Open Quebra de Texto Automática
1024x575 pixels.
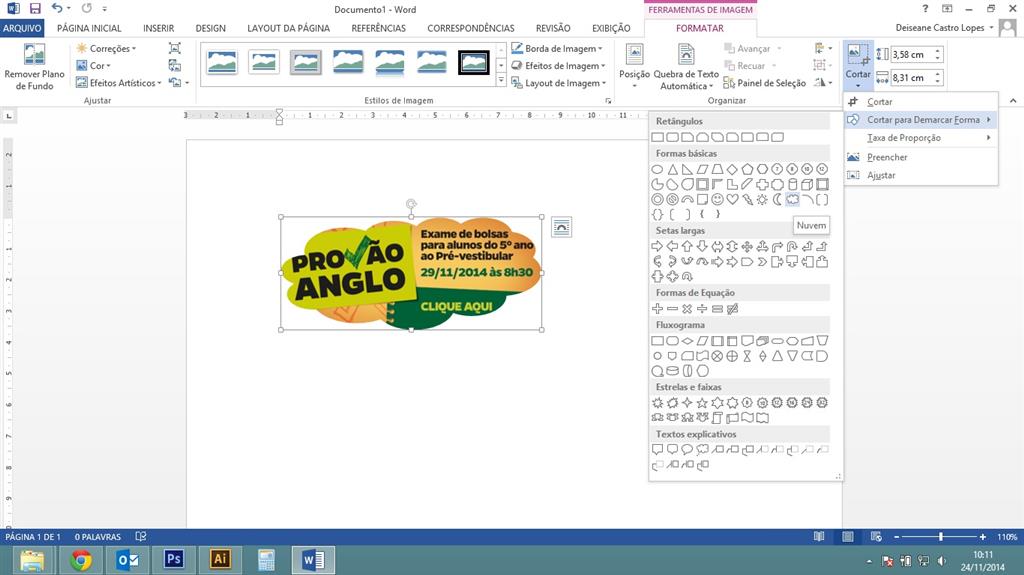coord(686,67)
